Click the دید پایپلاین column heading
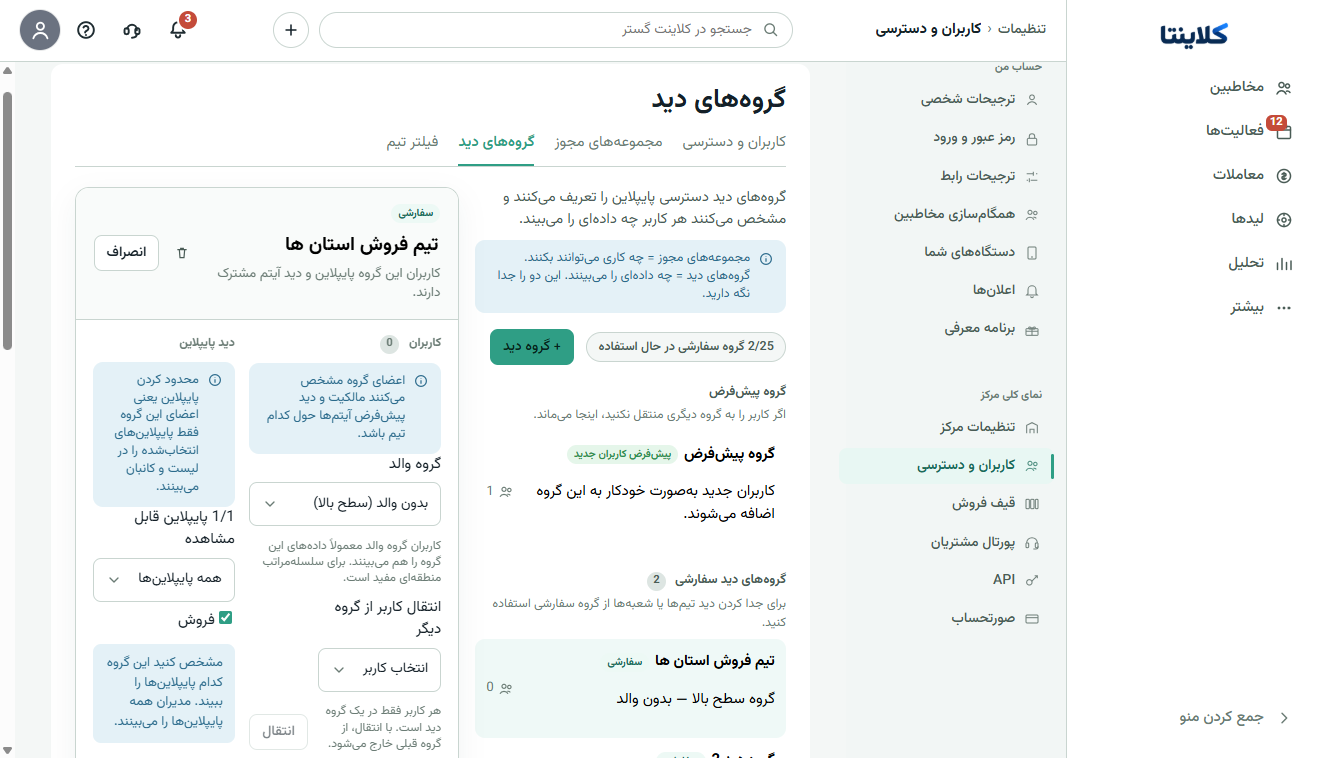1322x758 pixels. tap(207, 342)
